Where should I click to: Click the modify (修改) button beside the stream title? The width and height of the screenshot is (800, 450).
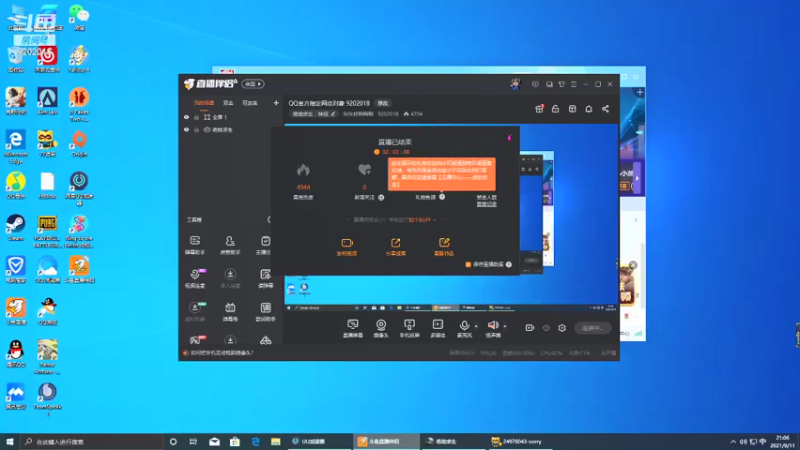pos(383,103)
